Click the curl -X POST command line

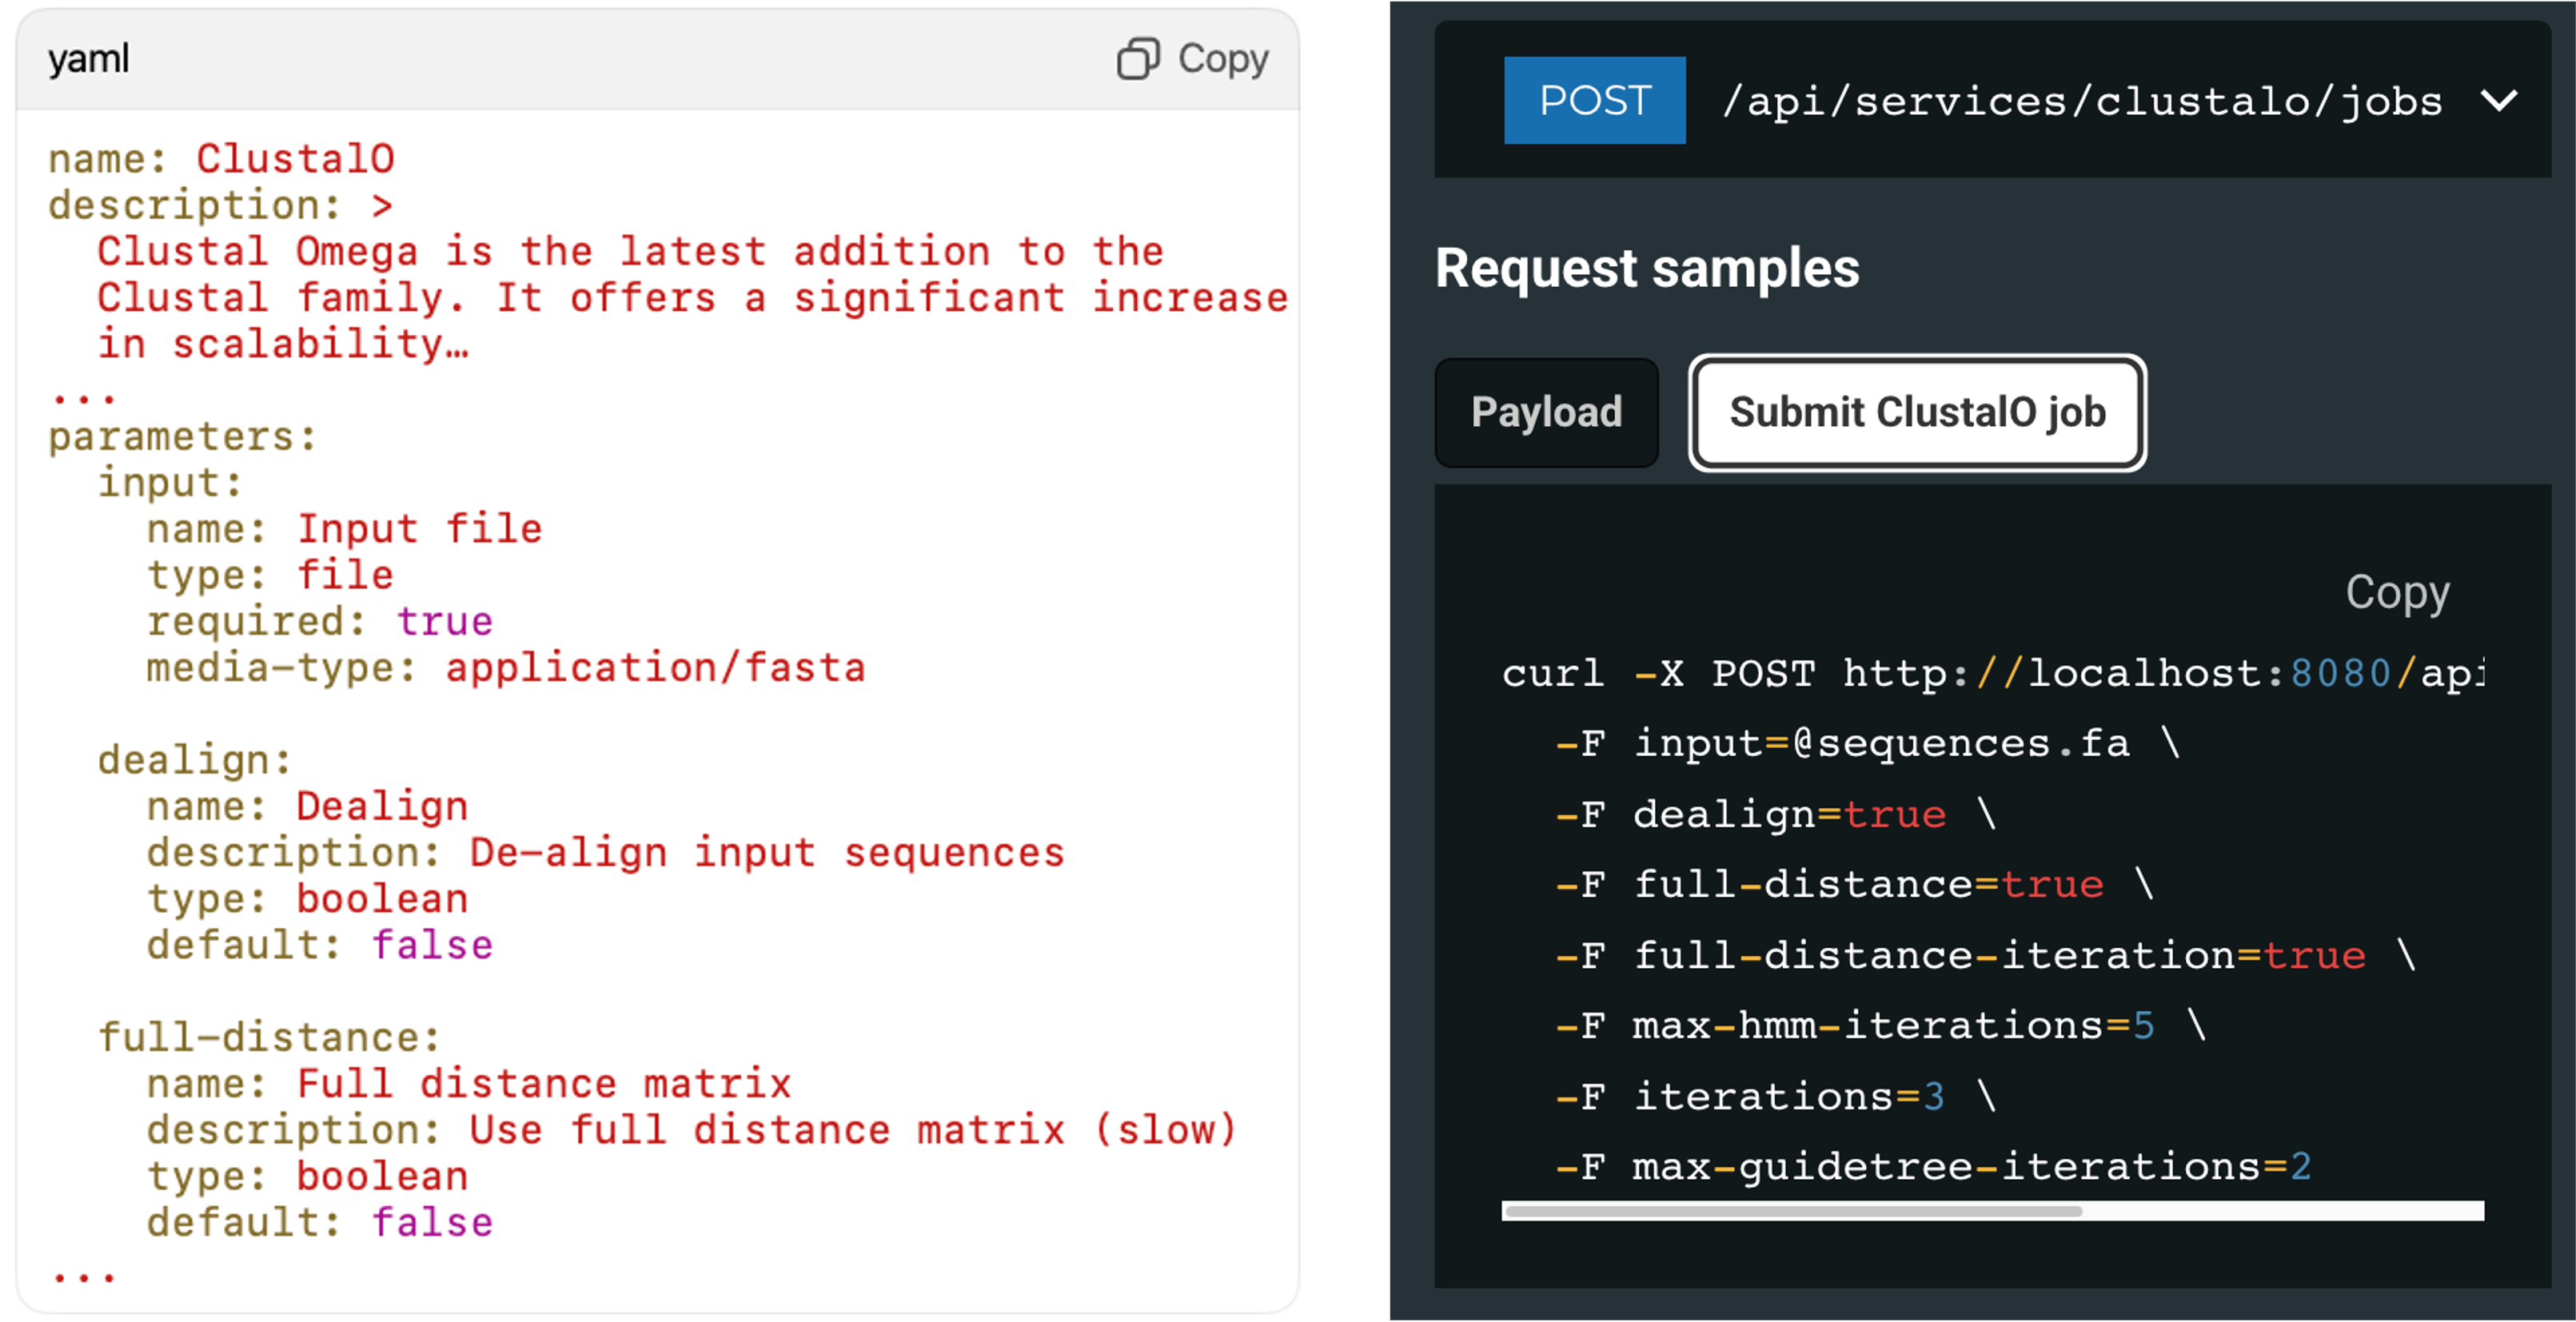pos(1990,673)
